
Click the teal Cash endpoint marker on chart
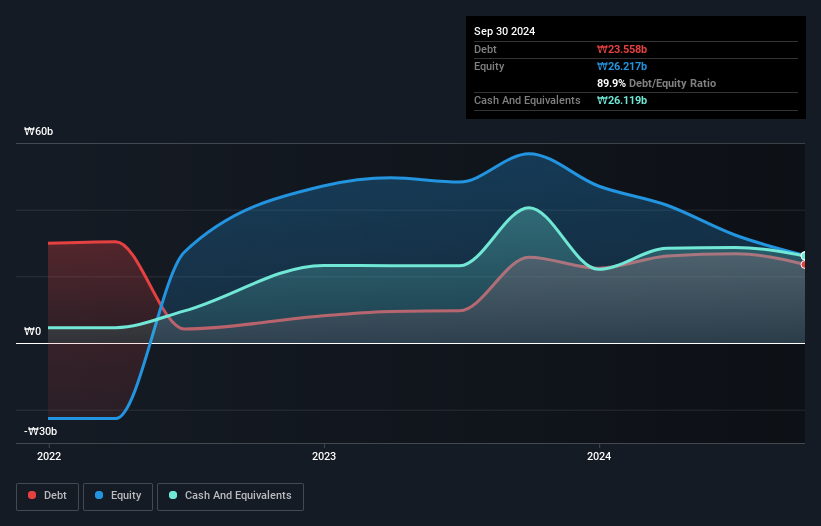804,256
